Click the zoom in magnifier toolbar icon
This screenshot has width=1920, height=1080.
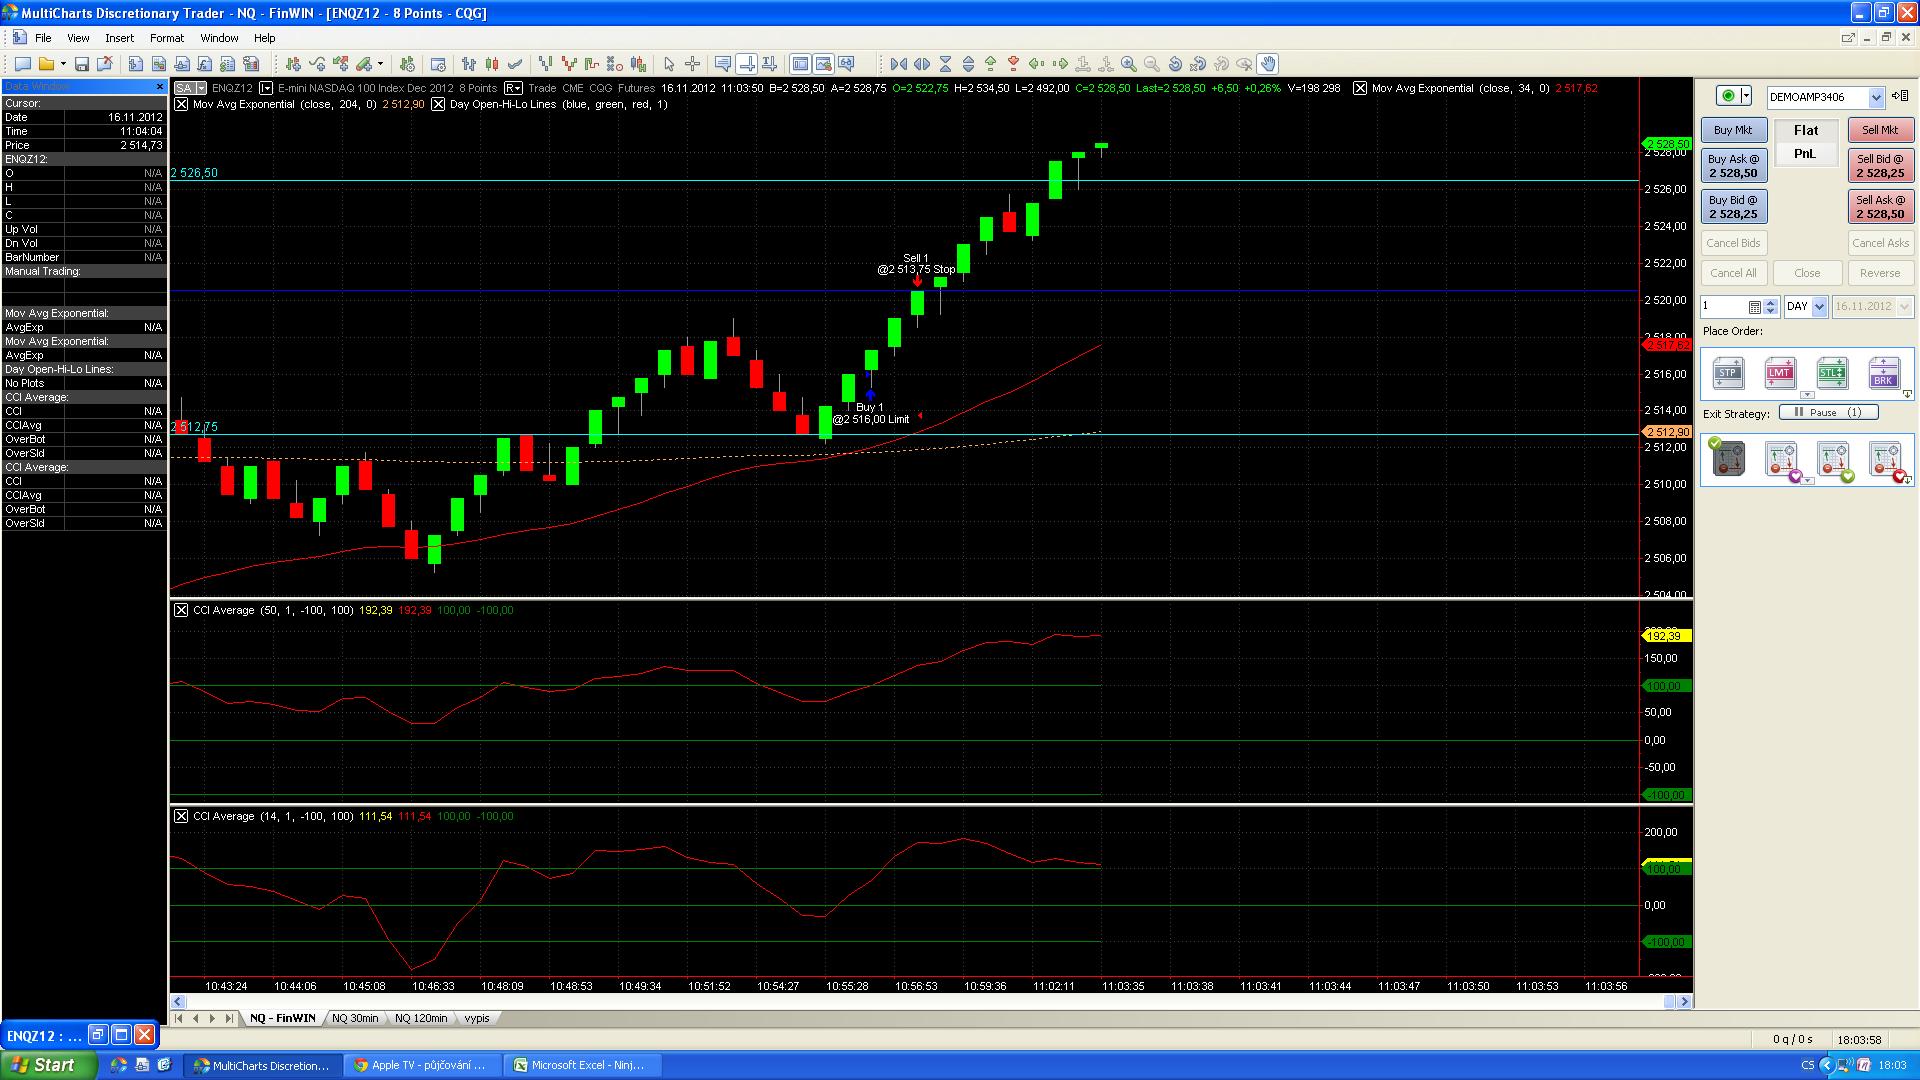[x=1129, y=64]
